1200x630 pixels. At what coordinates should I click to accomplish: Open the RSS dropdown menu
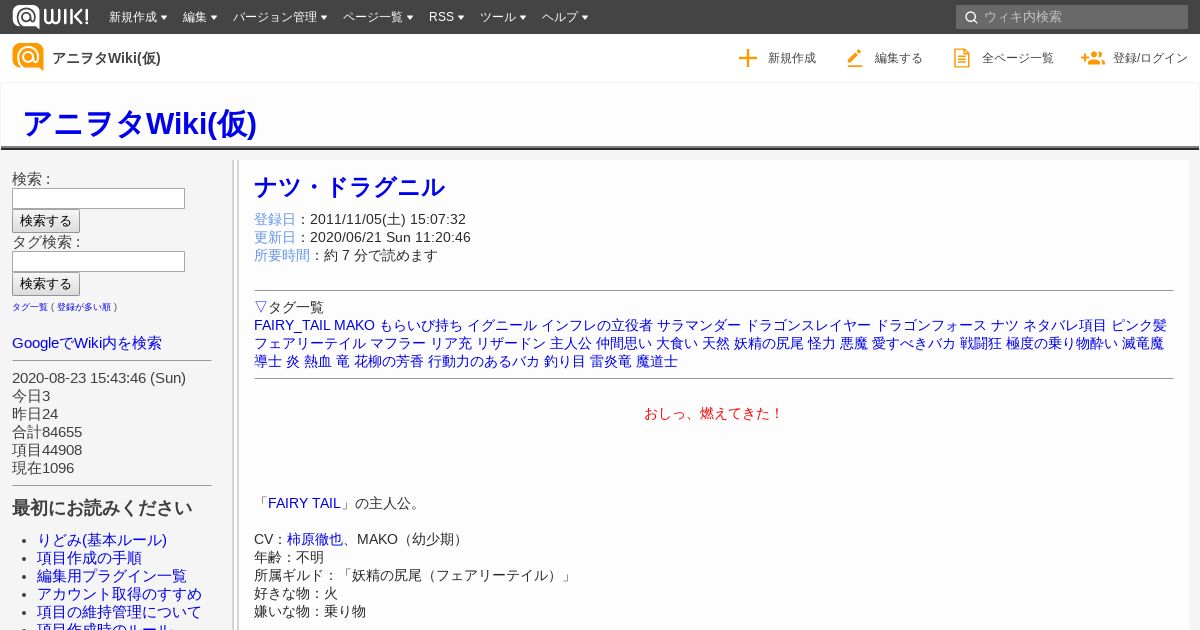tap(447, 17)
